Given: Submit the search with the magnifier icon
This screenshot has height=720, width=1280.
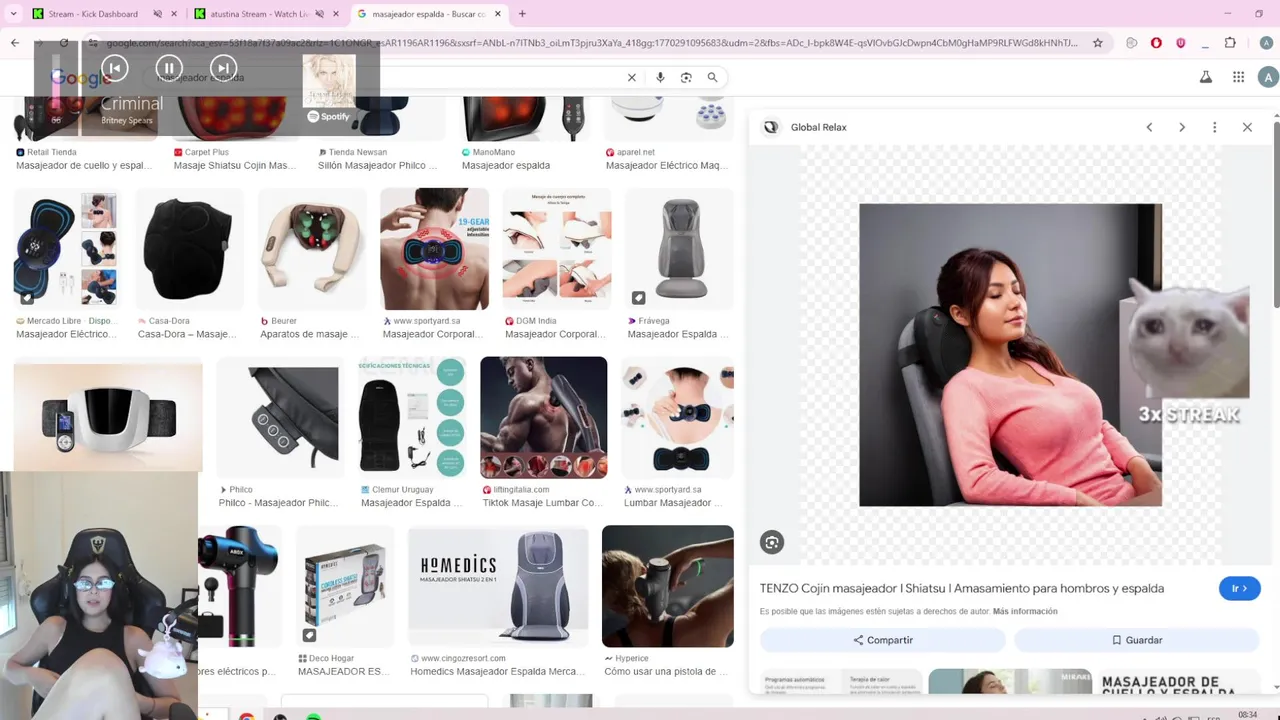Looking at the screenshot, I should pyautogui.click(x=712, y=77).
